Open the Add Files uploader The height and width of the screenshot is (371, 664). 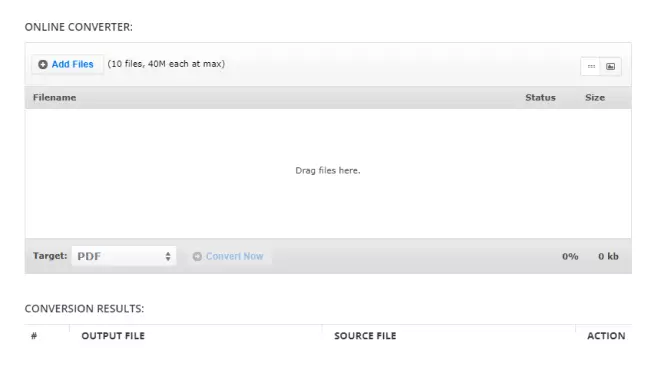(67, 64)
